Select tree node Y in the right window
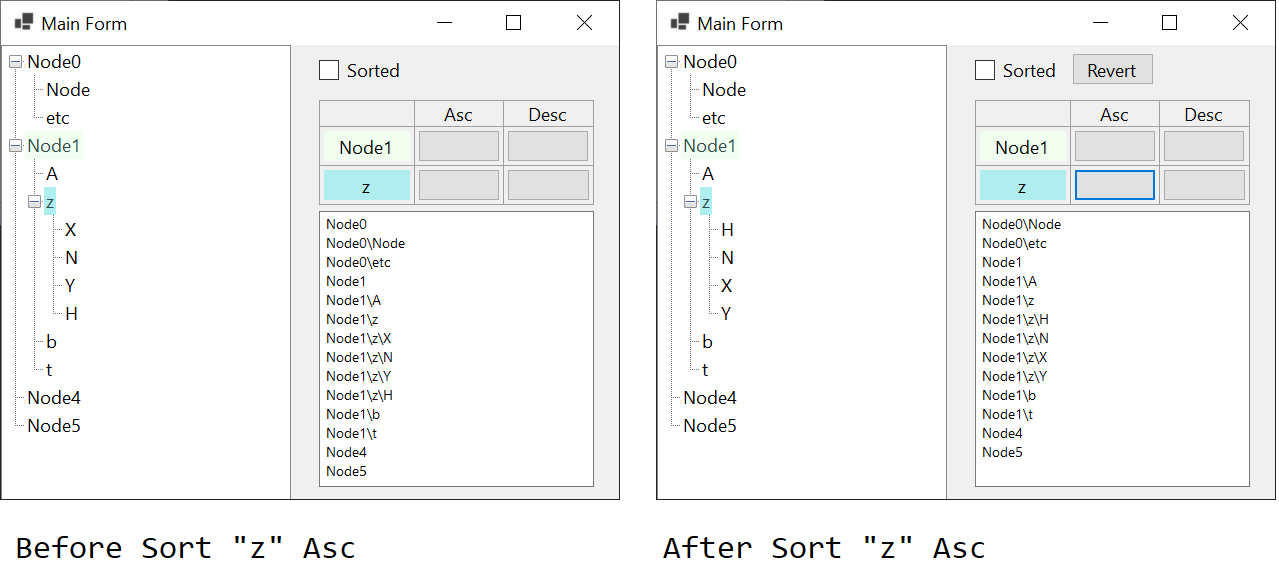 726,314
